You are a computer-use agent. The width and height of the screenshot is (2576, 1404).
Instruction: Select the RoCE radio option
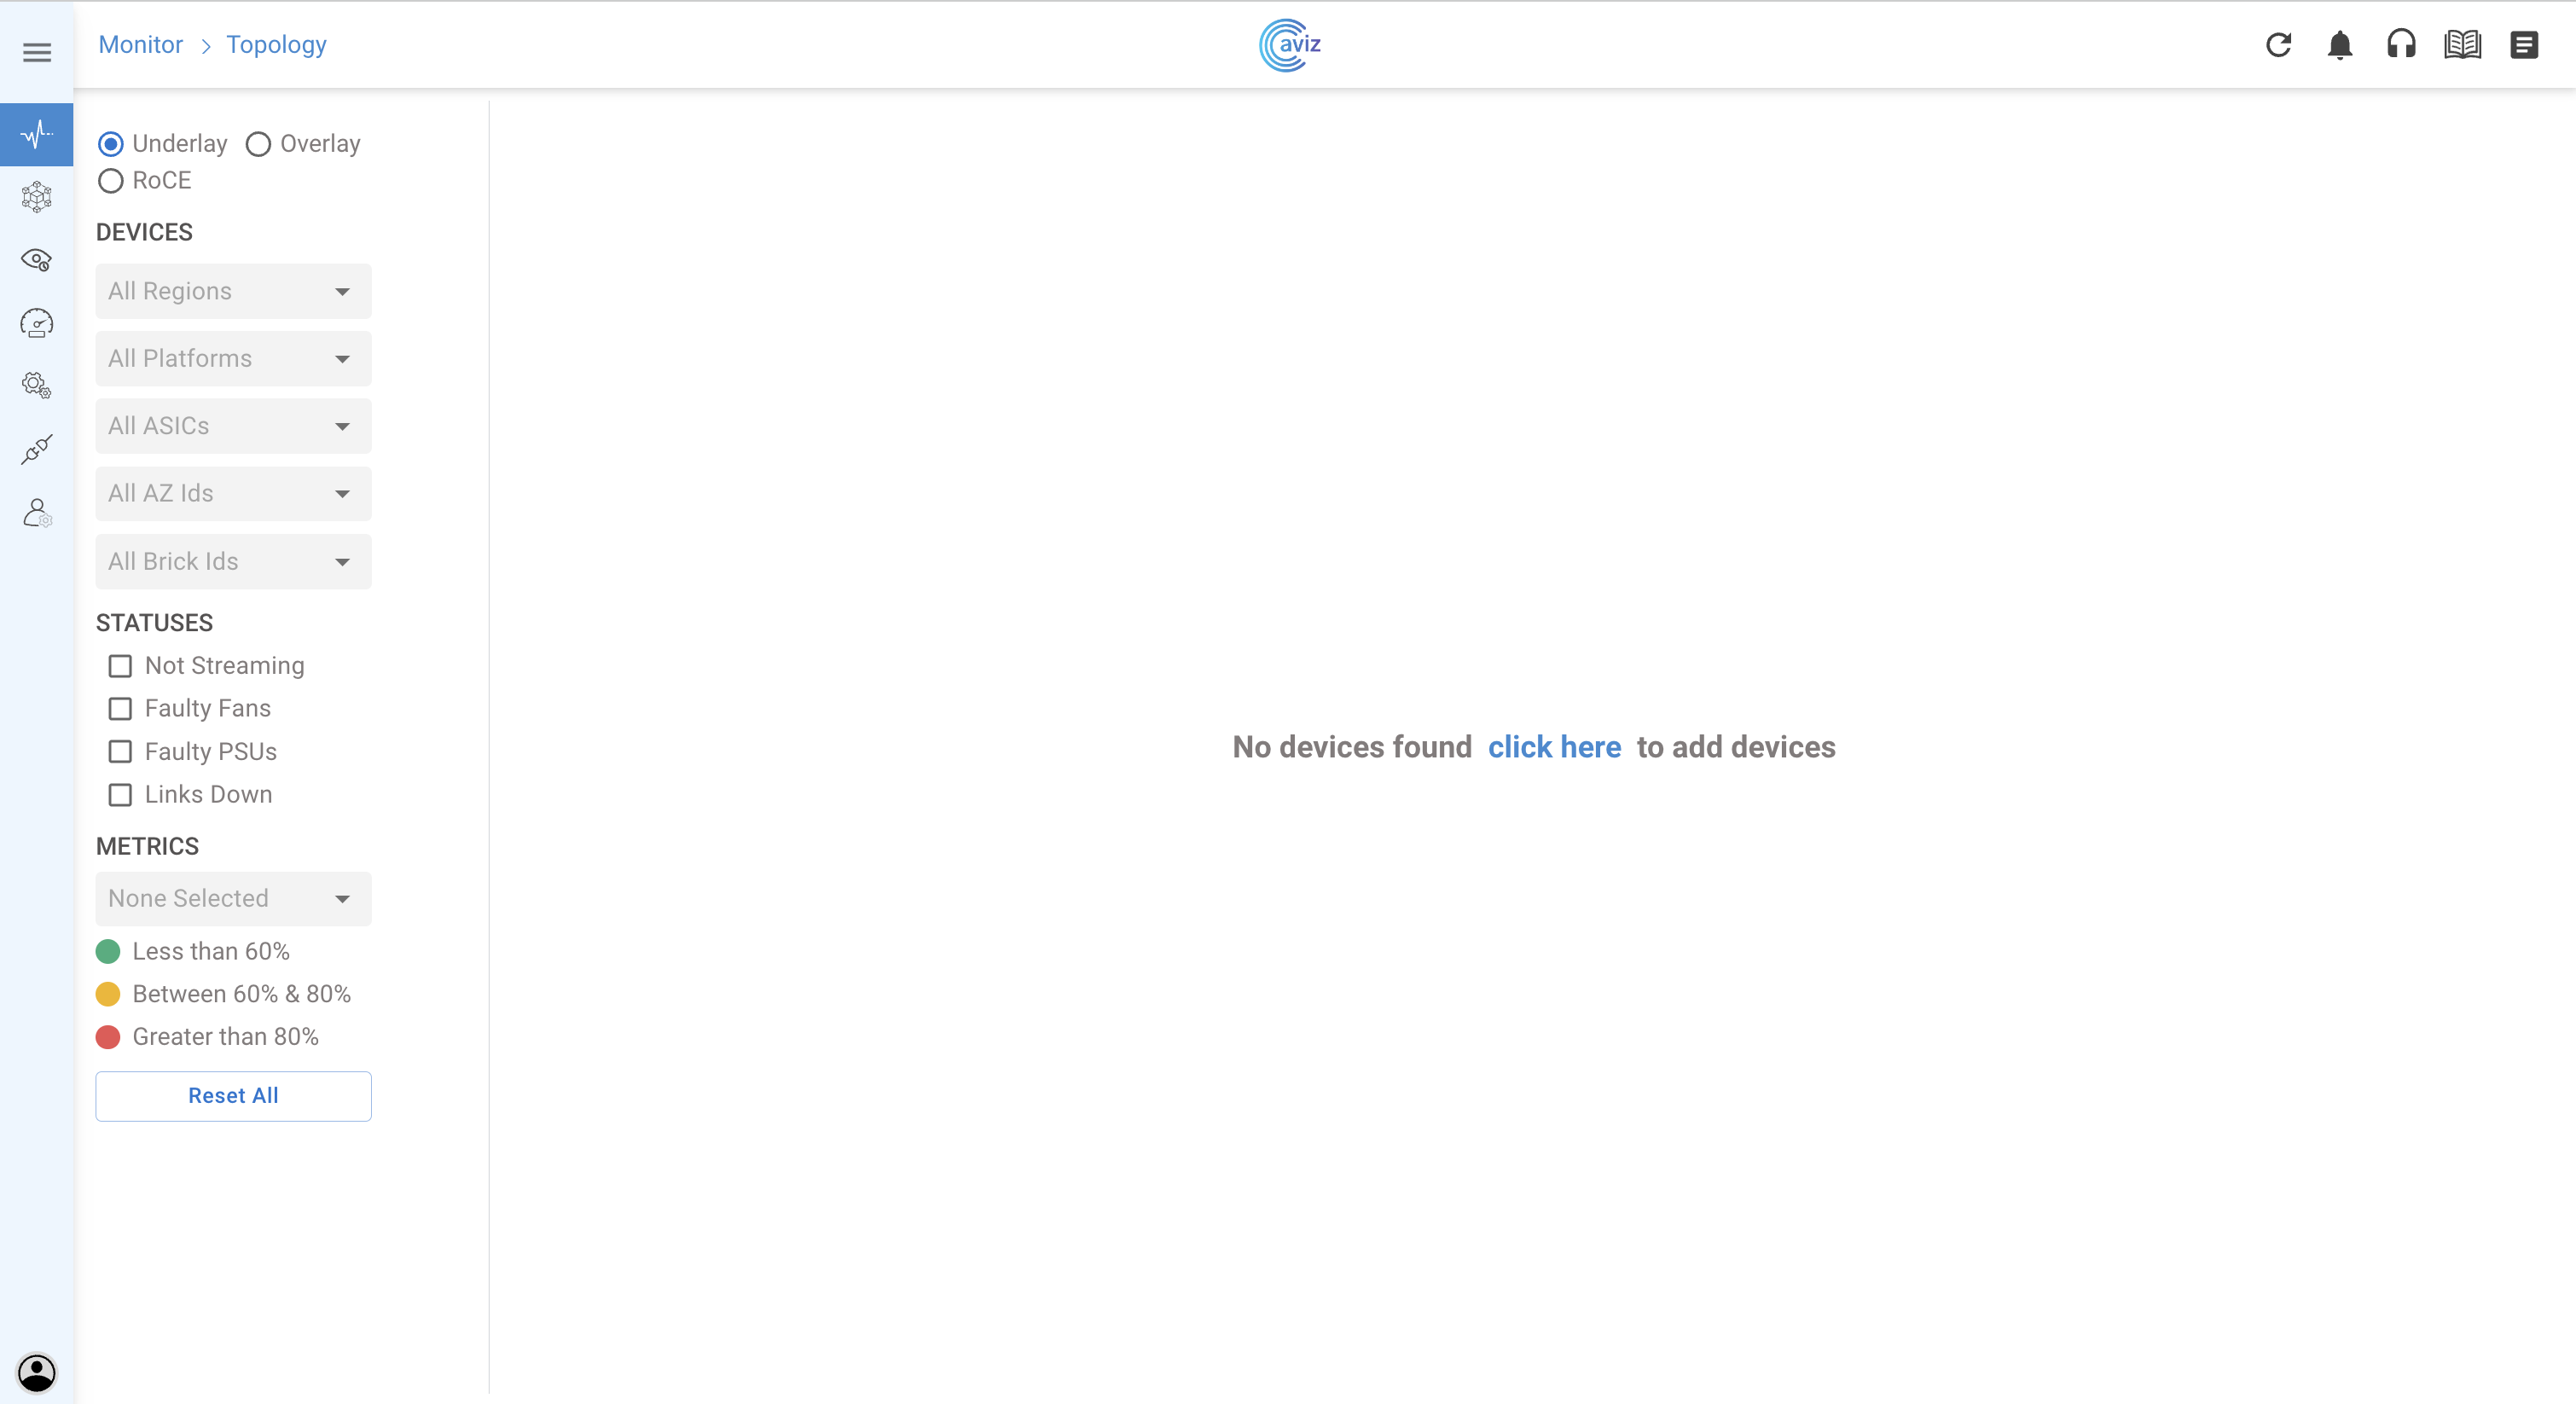tap(111, 181)
